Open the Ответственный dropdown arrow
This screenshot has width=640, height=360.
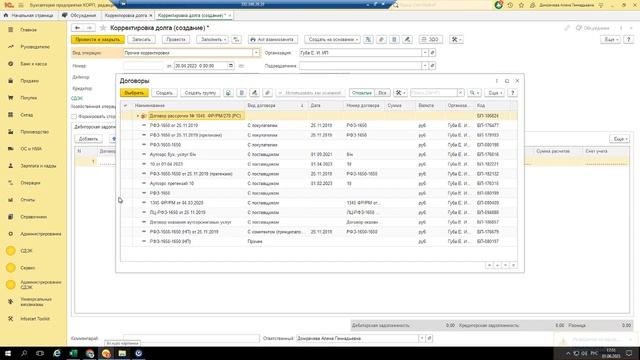pos(422,338)
